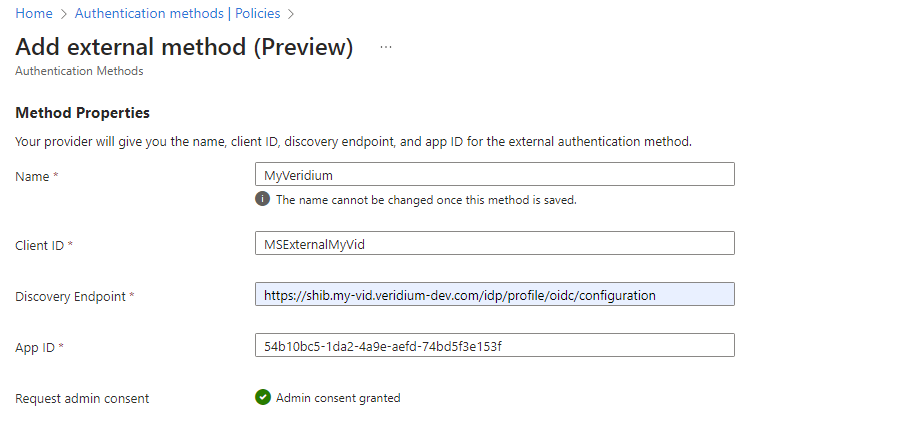Click the App ID input field
This screenshot has height=431, width=897.
(x=494, y=345)
